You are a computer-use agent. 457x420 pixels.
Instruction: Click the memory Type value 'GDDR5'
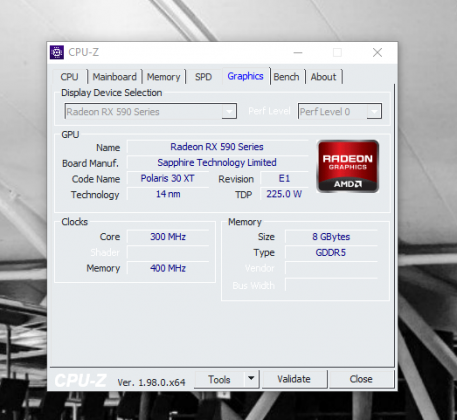click(331, 252)
